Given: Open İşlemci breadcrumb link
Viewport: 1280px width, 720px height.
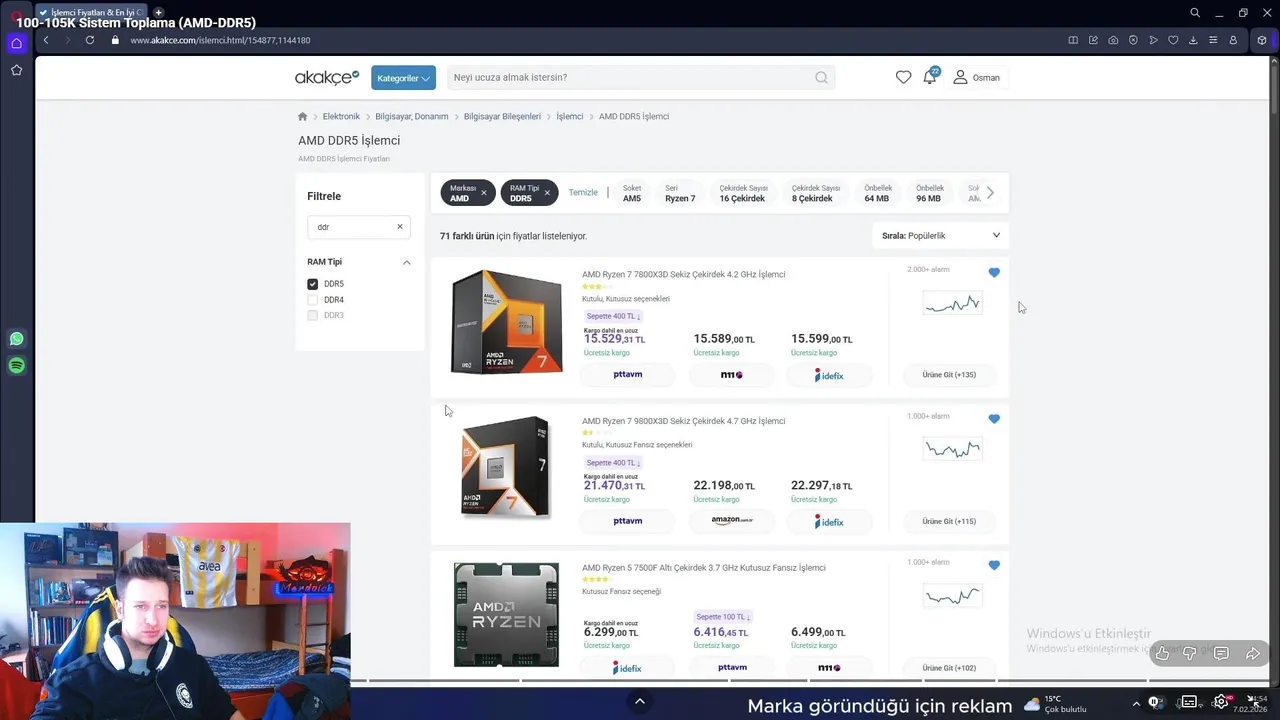Looking at the screenshot, I should 570,116.
